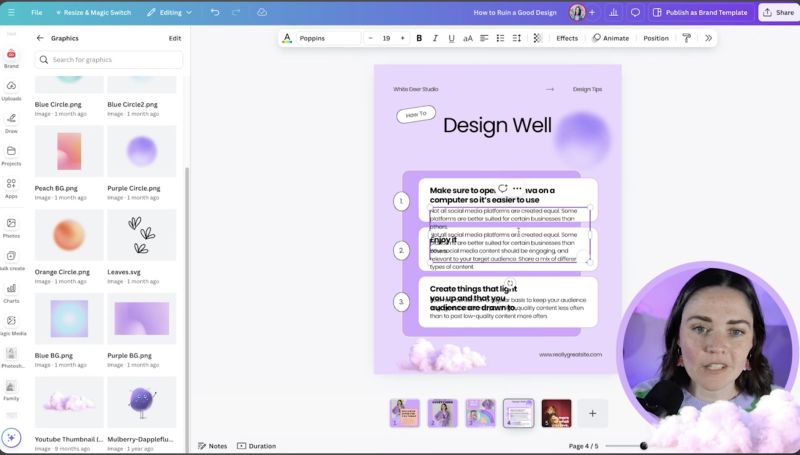Screen dimensions: 800x455
Task: Check the cloud save status icon
Action: click(x=262, y=12)
